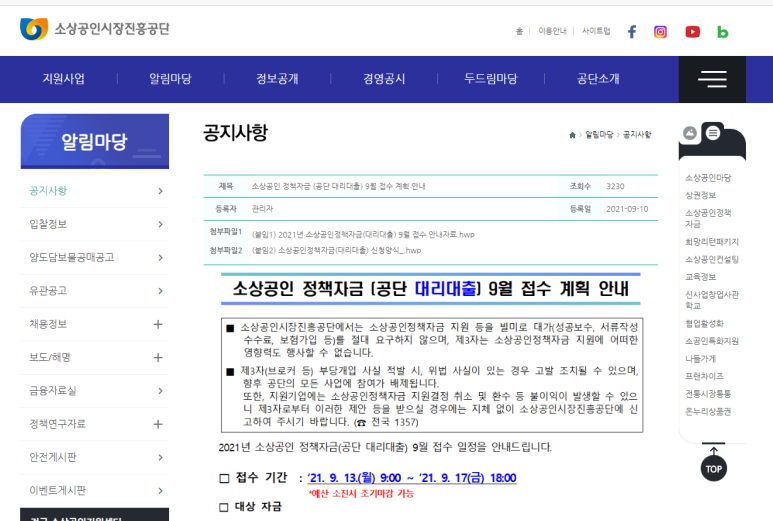Open the Instagram icon in the header

(660, 32)
